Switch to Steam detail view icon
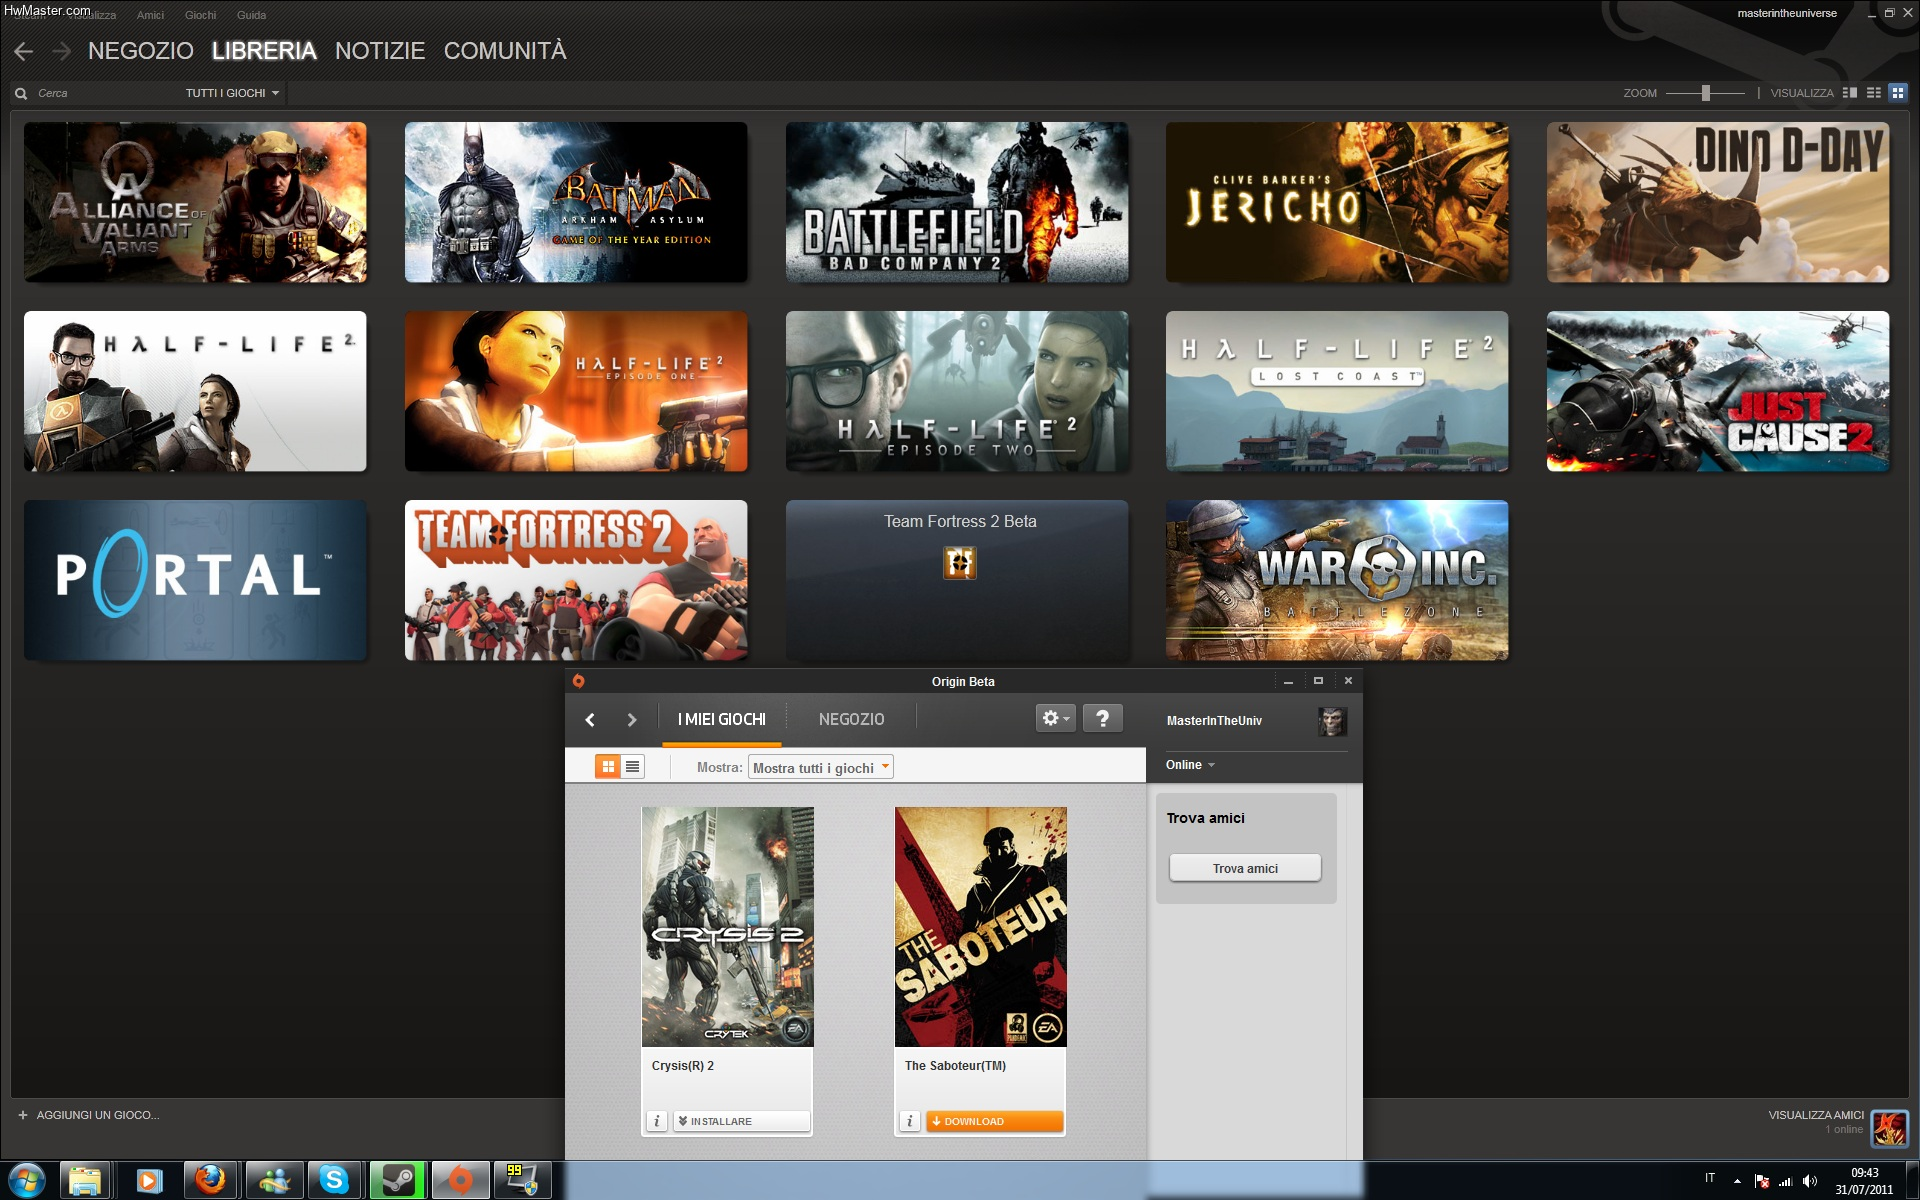The width and height of the screenshot is (1920, 1200). pyautogui.click(x=1850, y=93)
